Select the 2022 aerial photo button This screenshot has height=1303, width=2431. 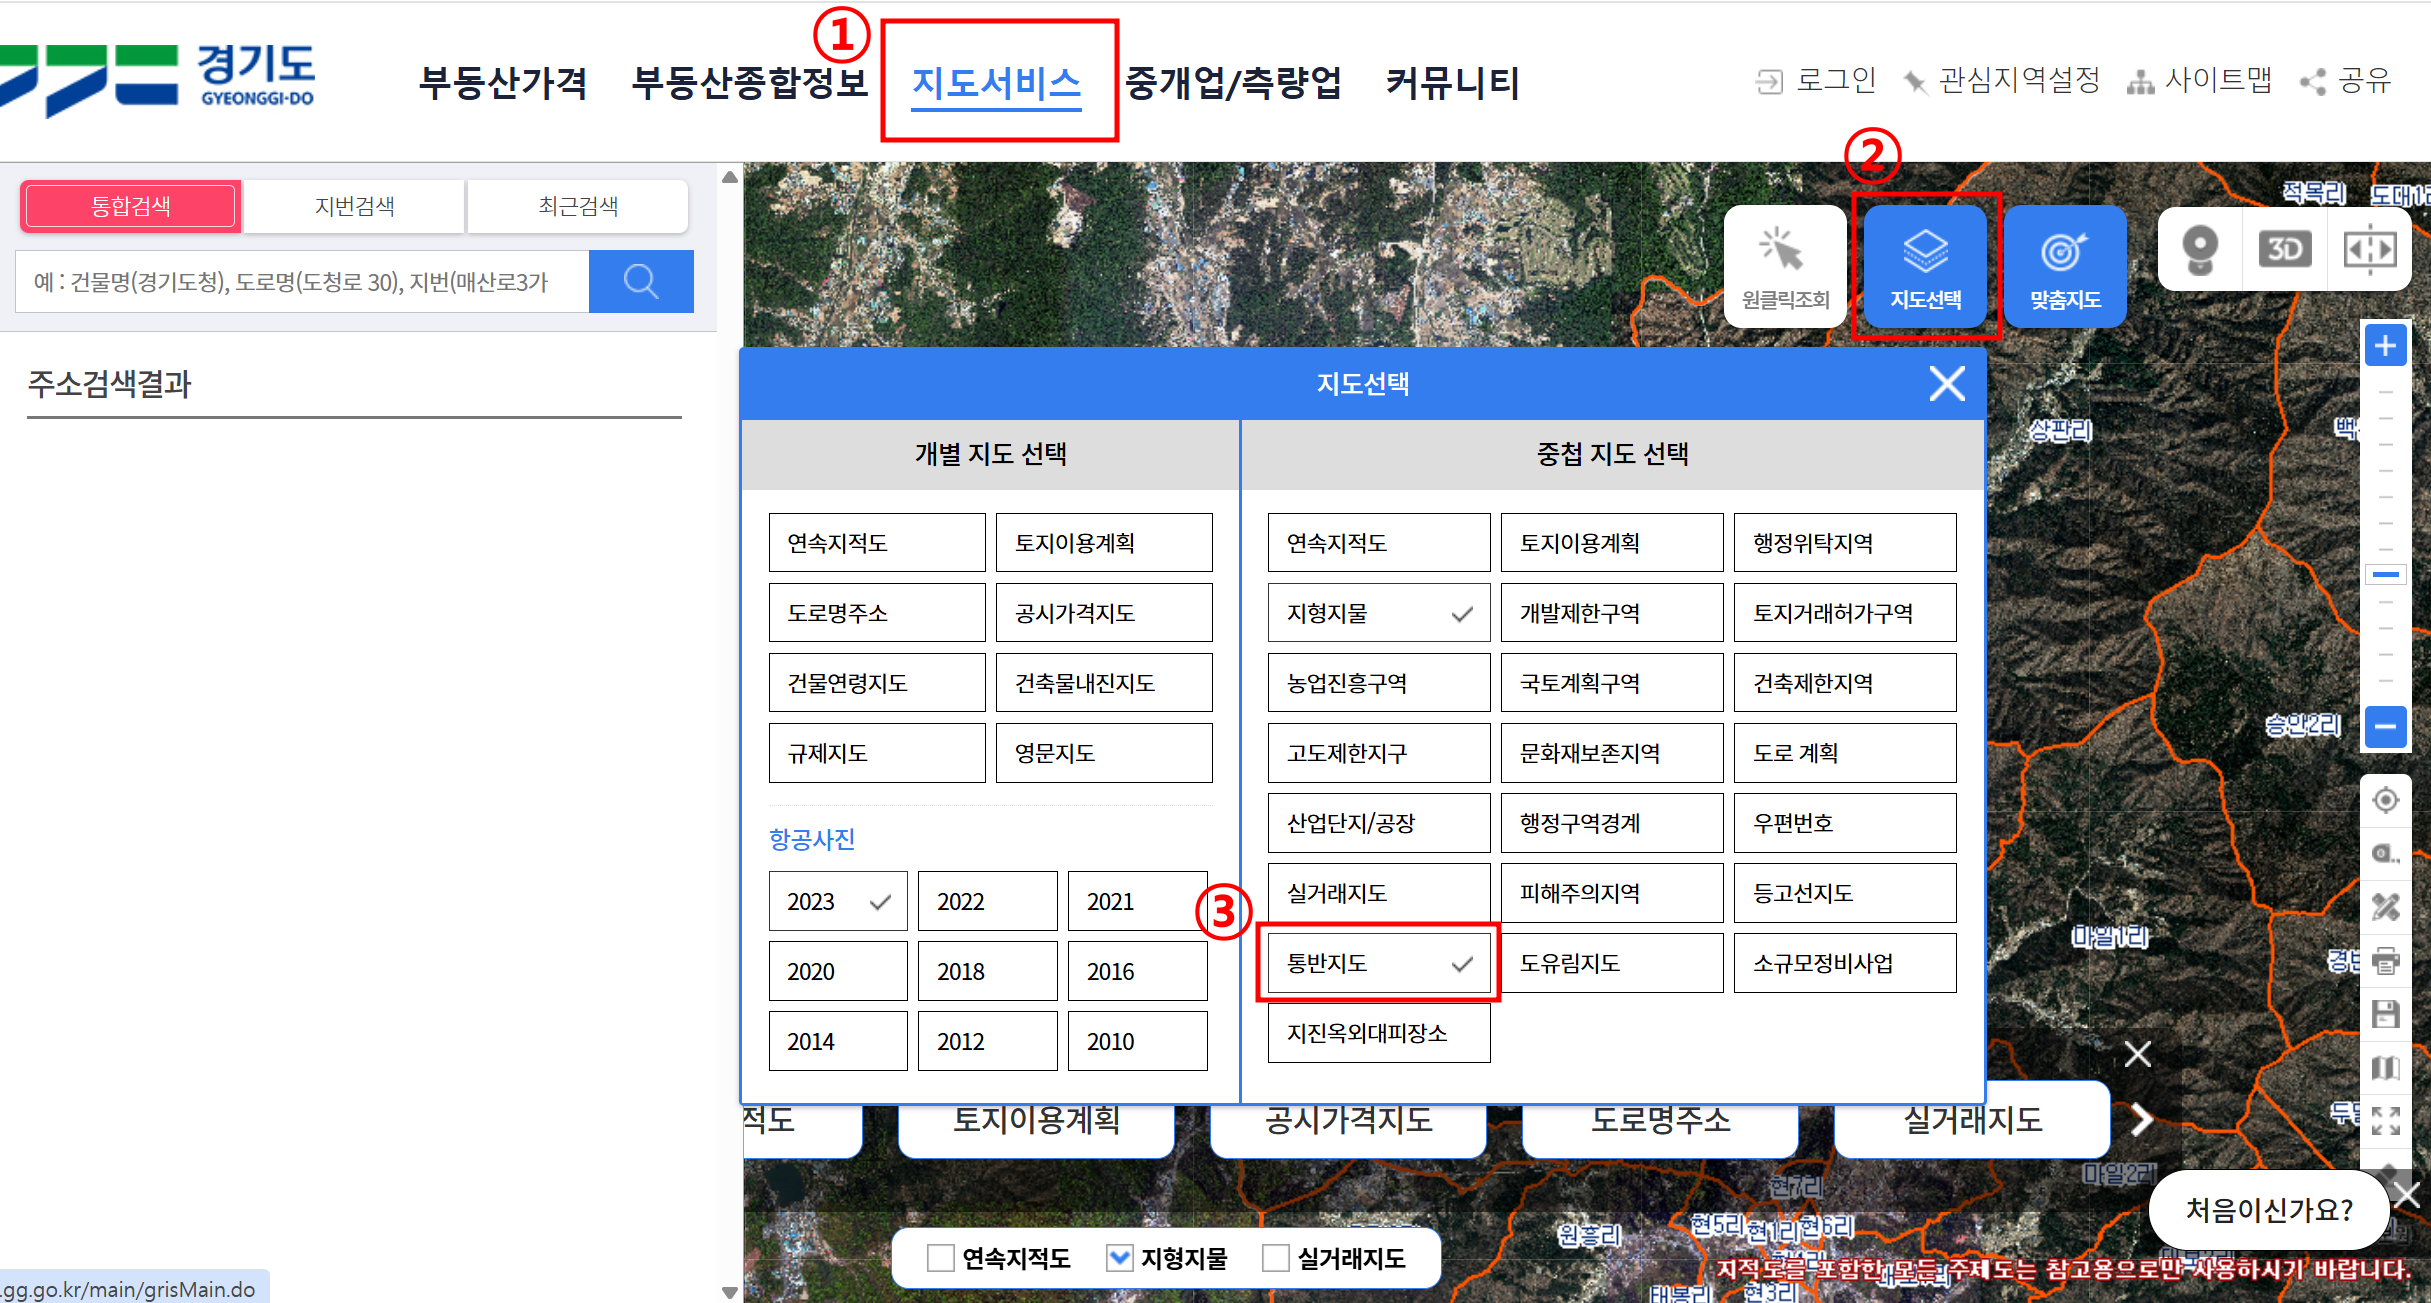point(986,901)
